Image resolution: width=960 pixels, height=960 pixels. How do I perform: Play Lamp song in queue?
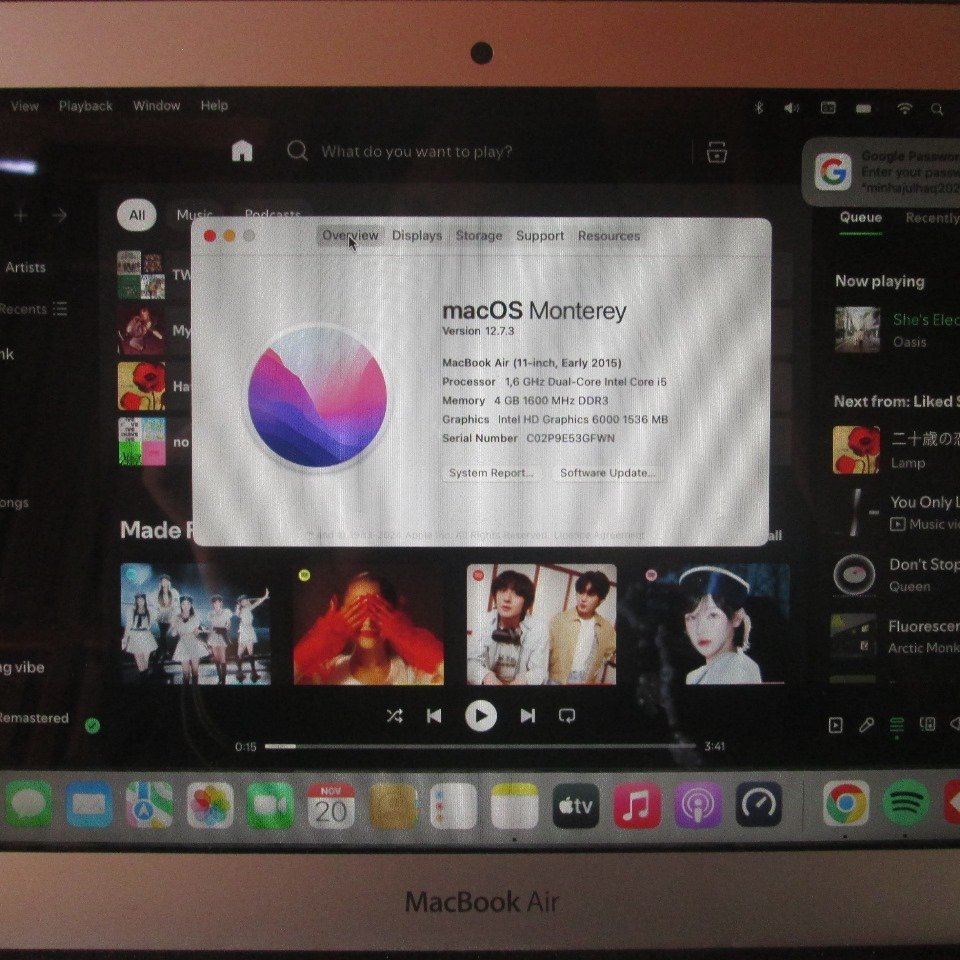tap(896, 450)
